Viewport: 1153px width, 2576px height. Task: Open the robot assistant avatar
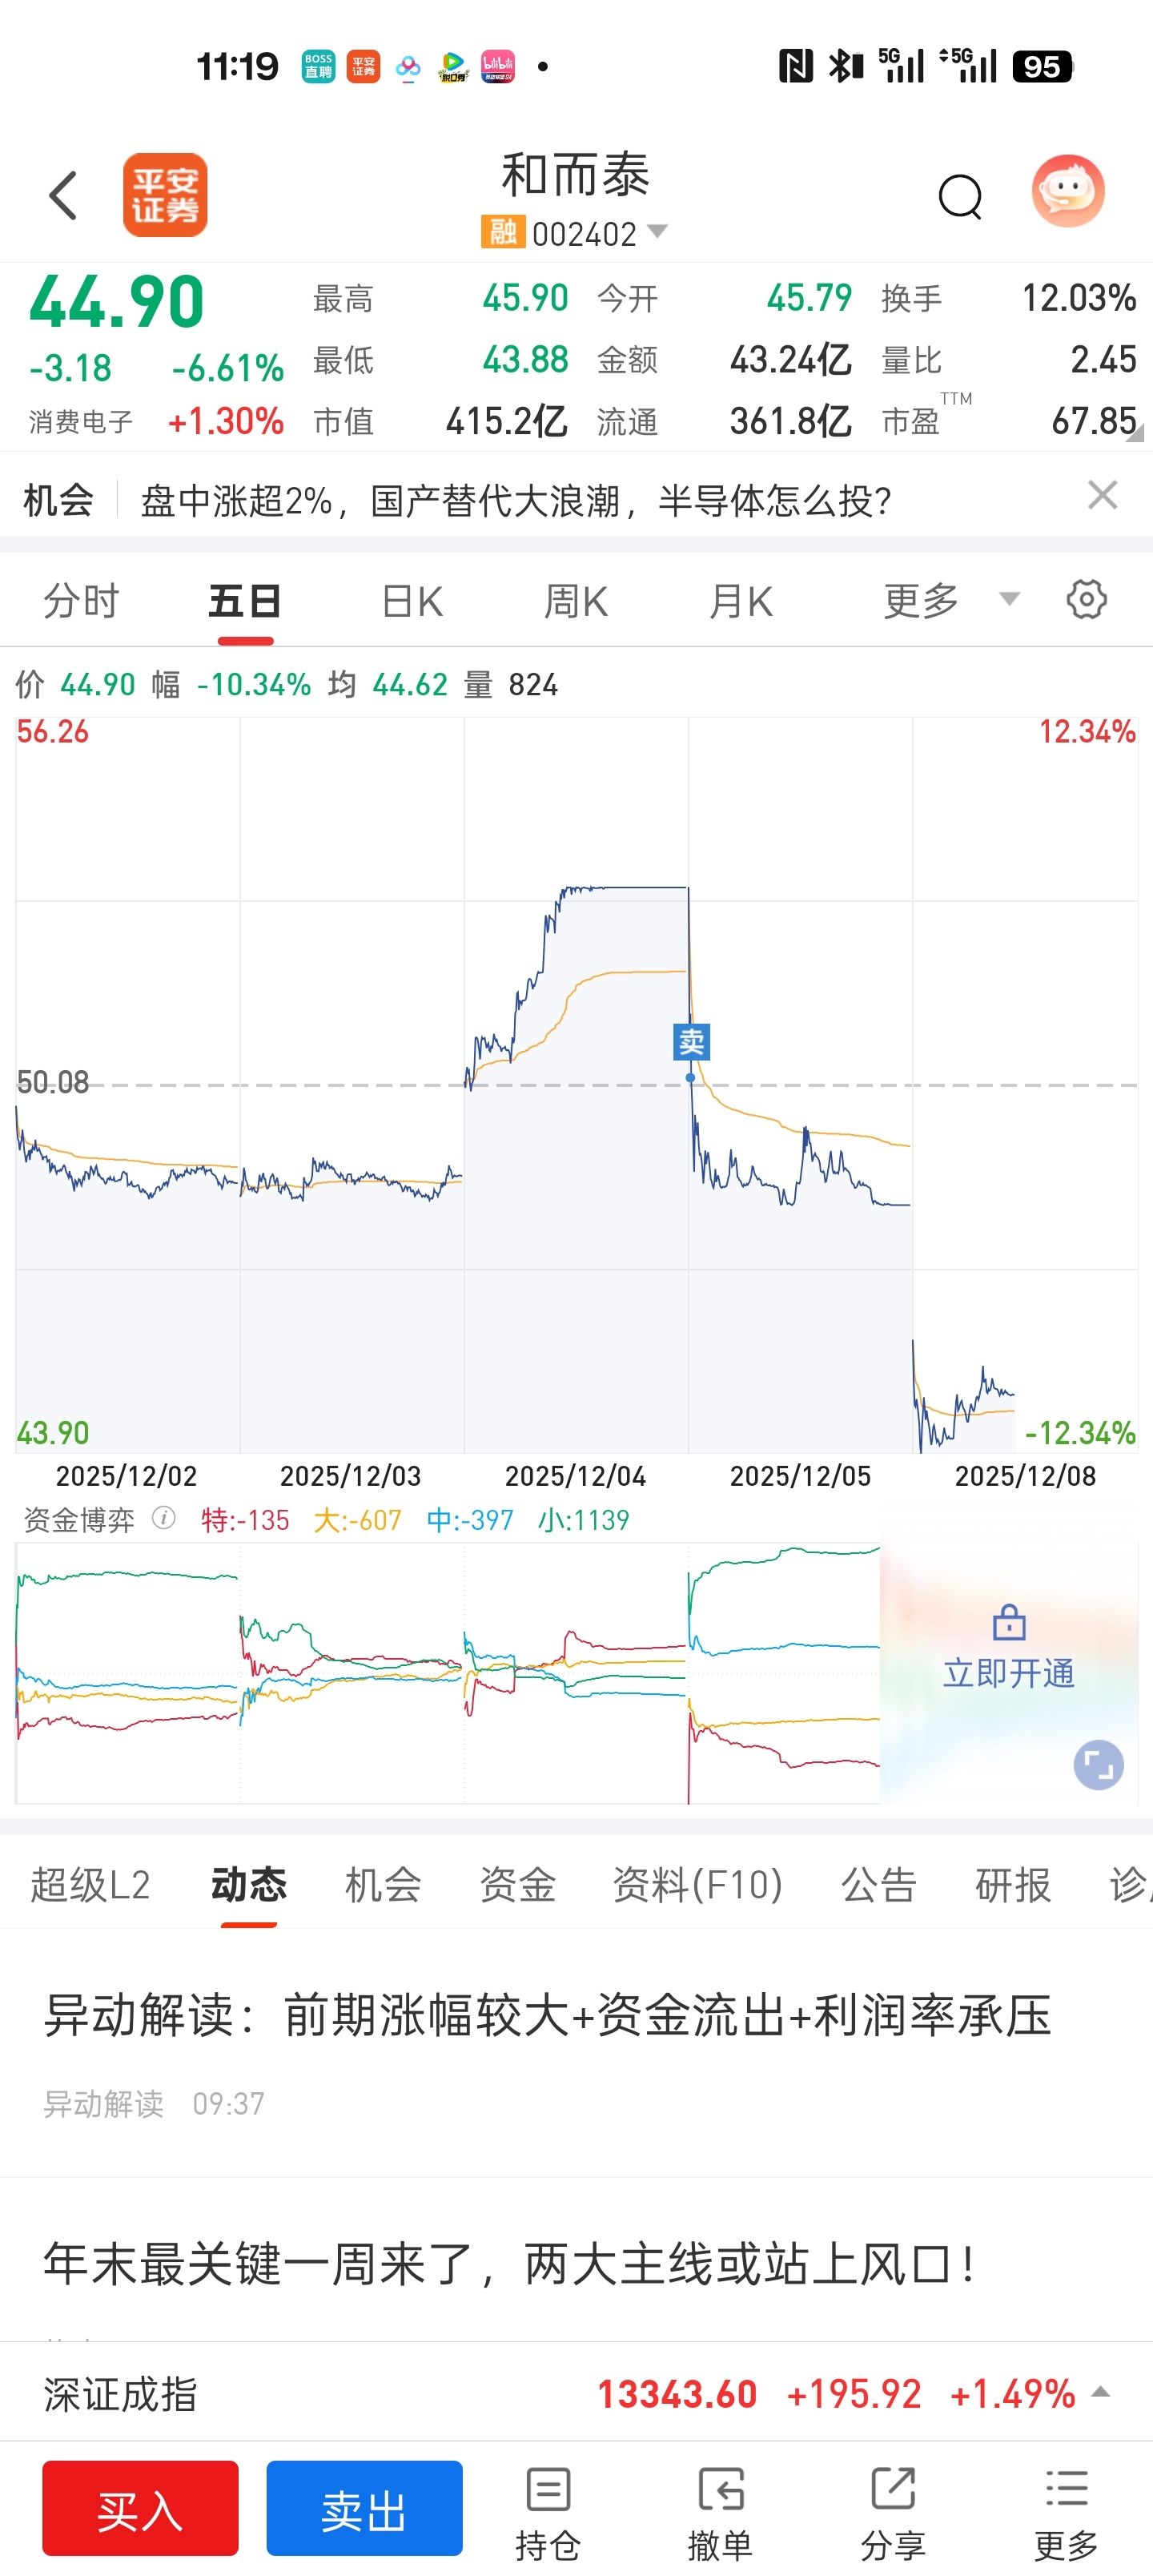click(x=1067, y=191)
